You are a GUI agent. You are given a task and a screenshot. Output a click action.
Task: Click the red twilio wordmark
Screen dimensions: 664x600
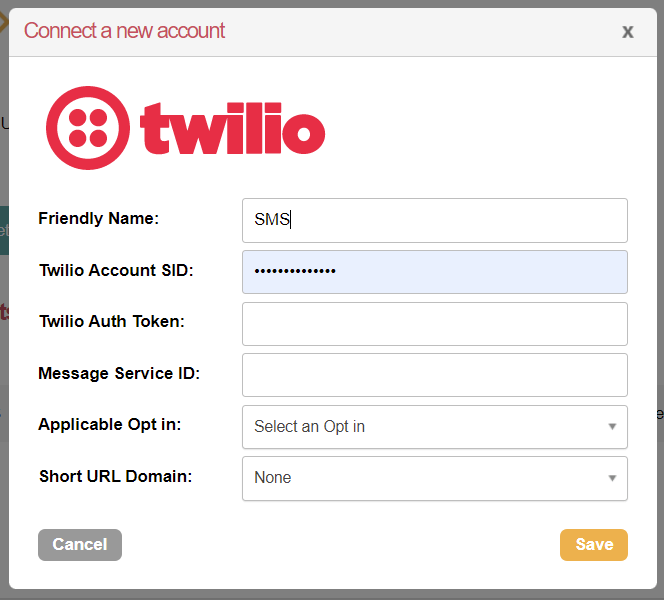pyautogui.click(x=232, y=128)
